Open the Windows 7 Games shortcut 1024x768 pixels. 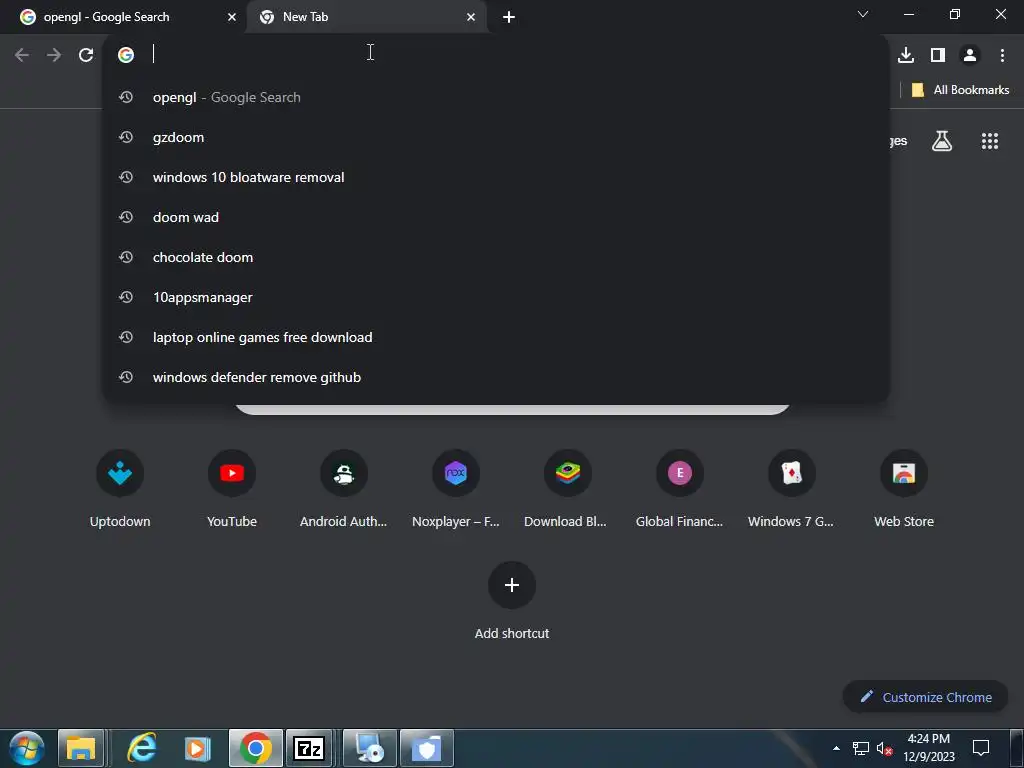[x=792, y=488]
